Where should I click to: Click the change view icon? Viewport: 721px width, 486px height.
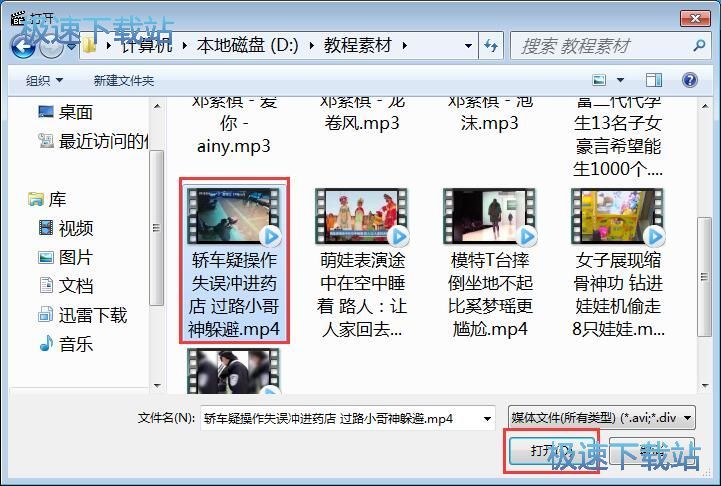[x=599, y=80]
